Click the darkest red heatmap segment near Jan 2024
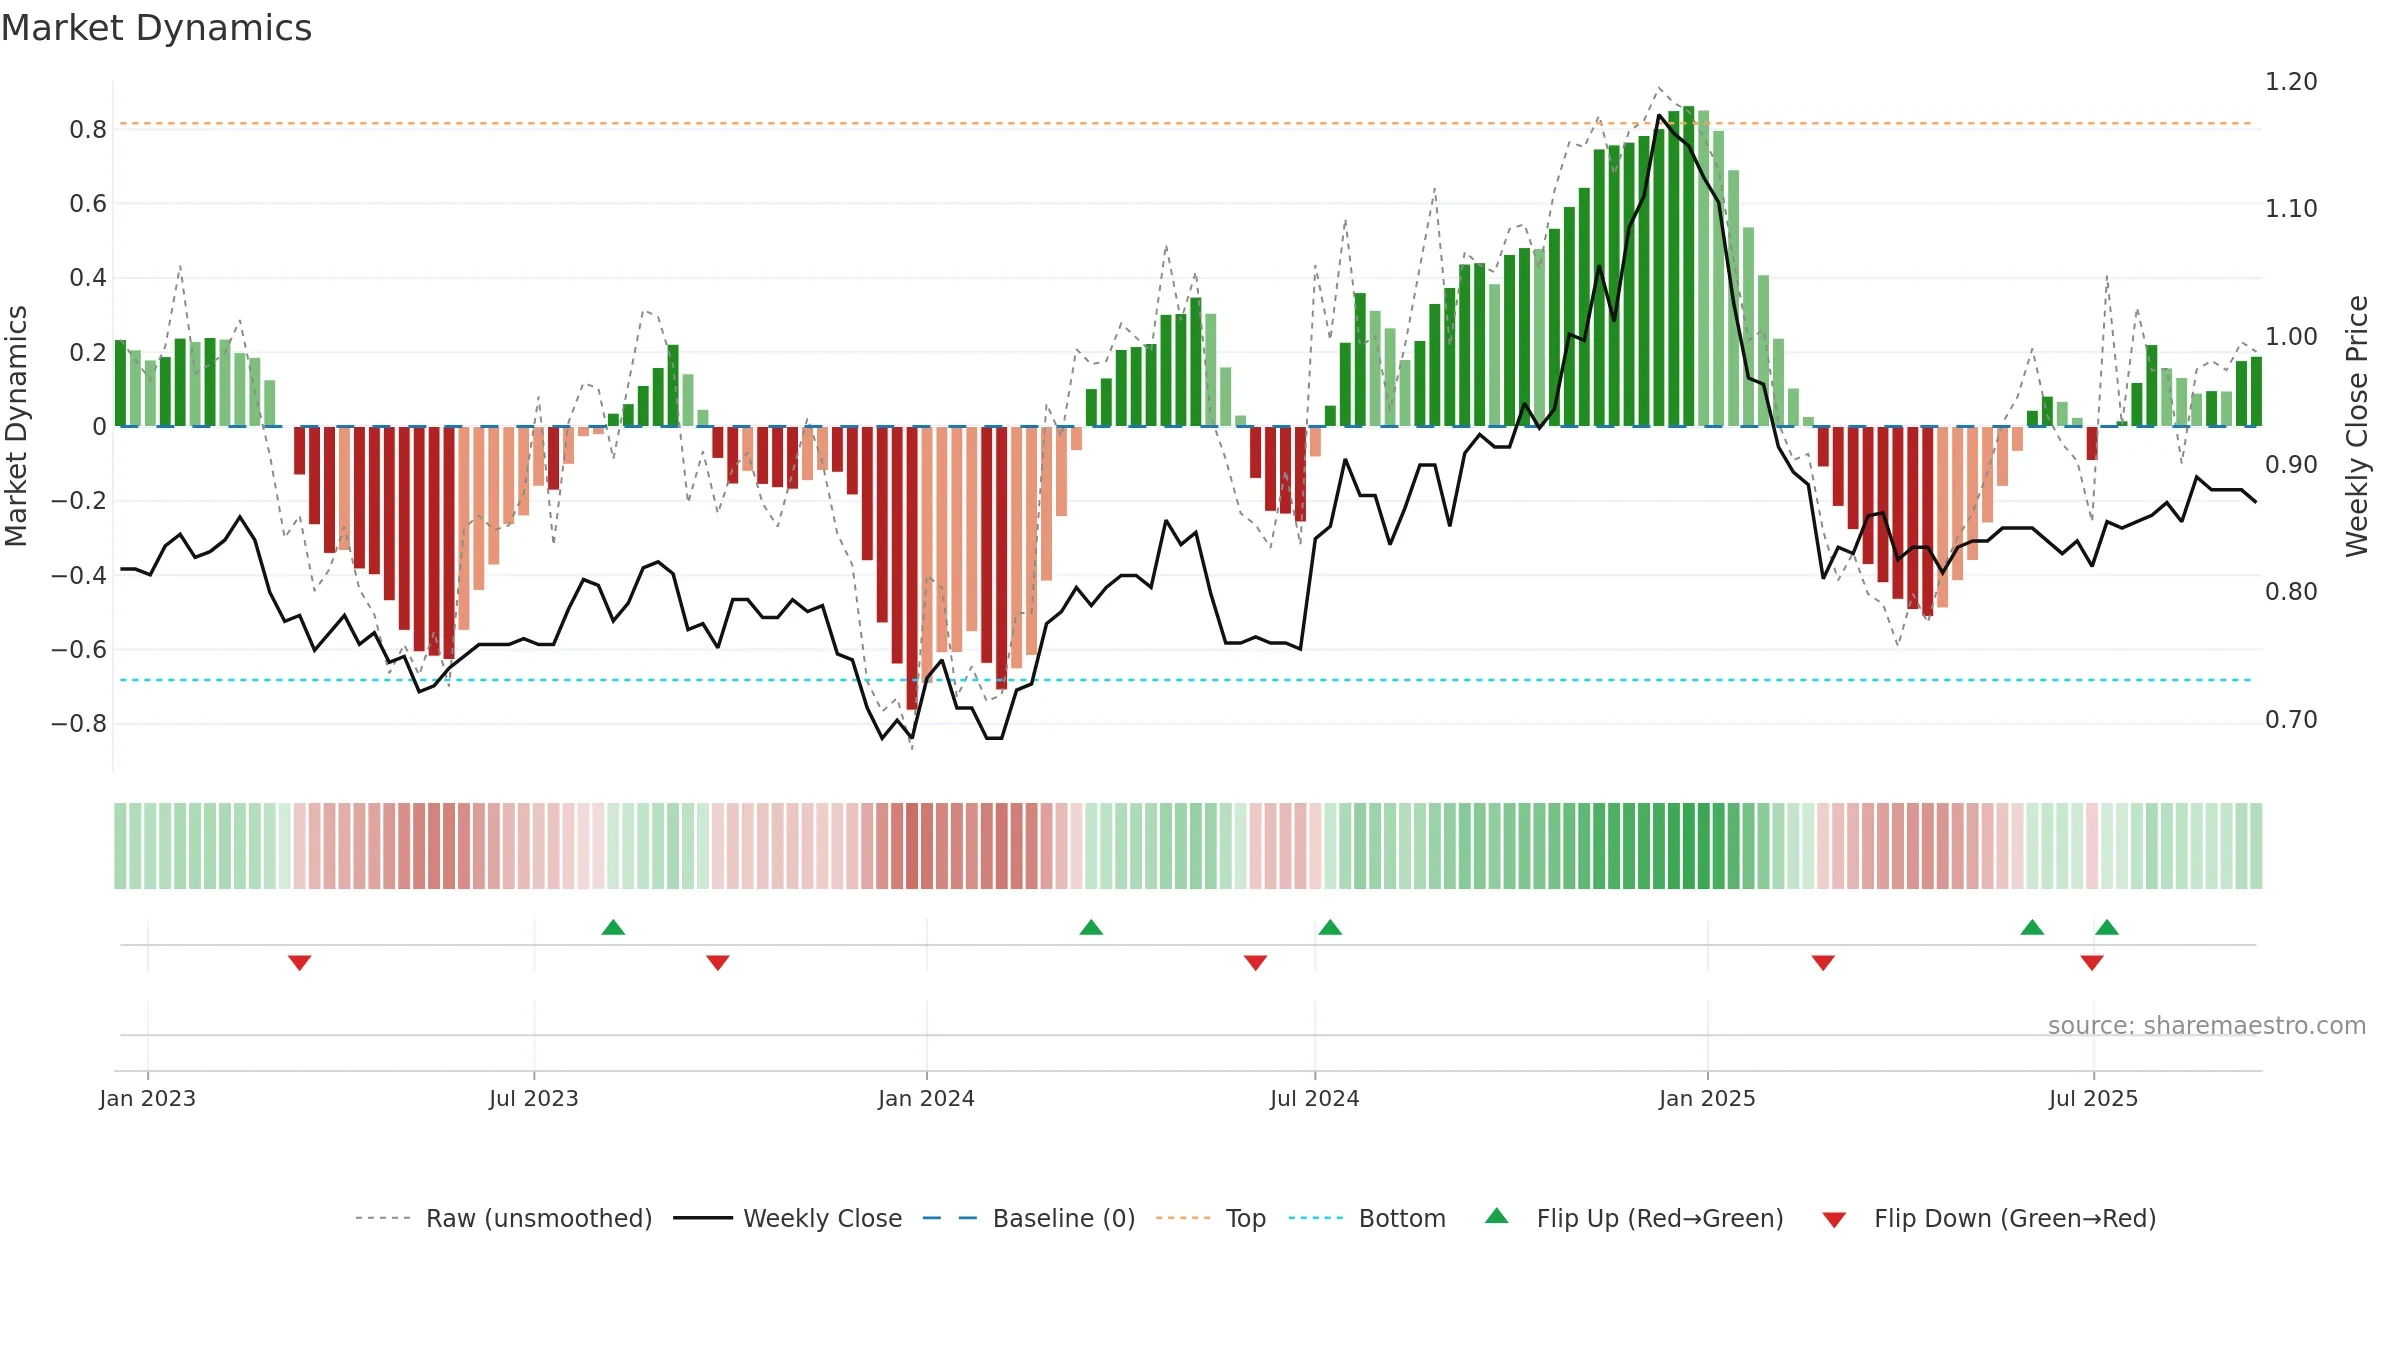 [x=912, y=846]
